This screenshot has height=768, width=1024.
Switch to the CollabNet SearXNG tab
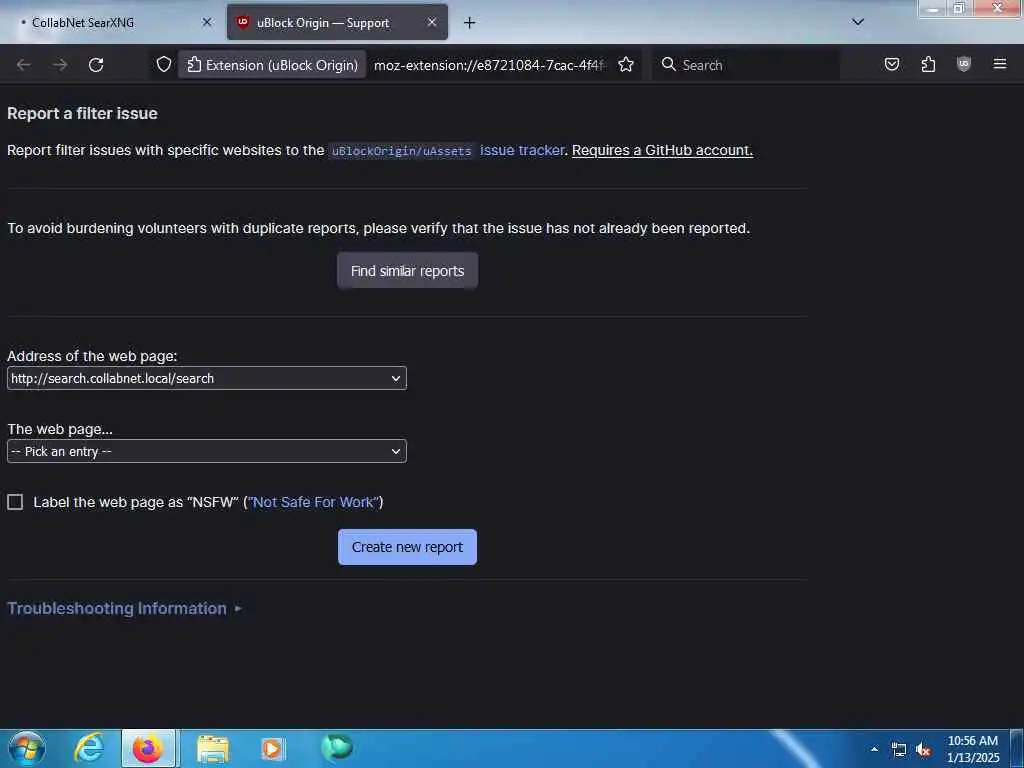click(111, 22)
